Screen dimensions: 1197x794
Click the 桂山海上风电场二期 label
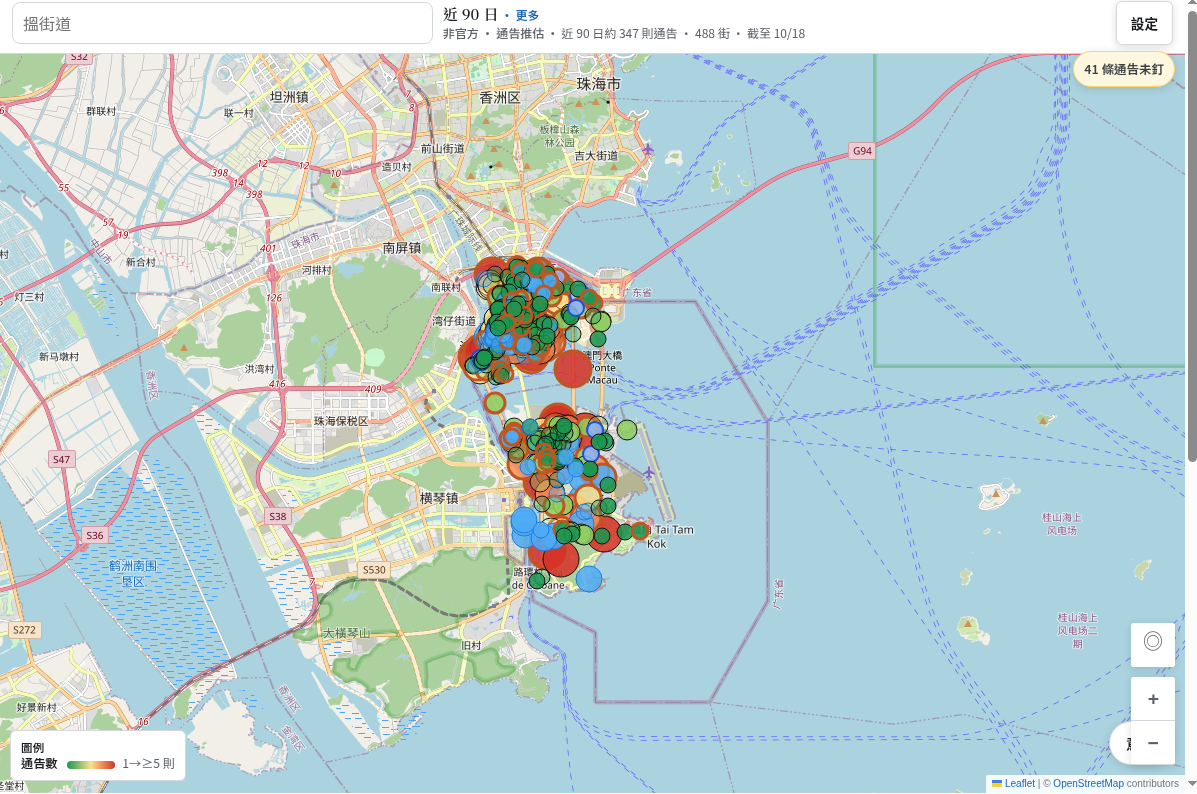pyautogui.click(x=1077, y=631)
